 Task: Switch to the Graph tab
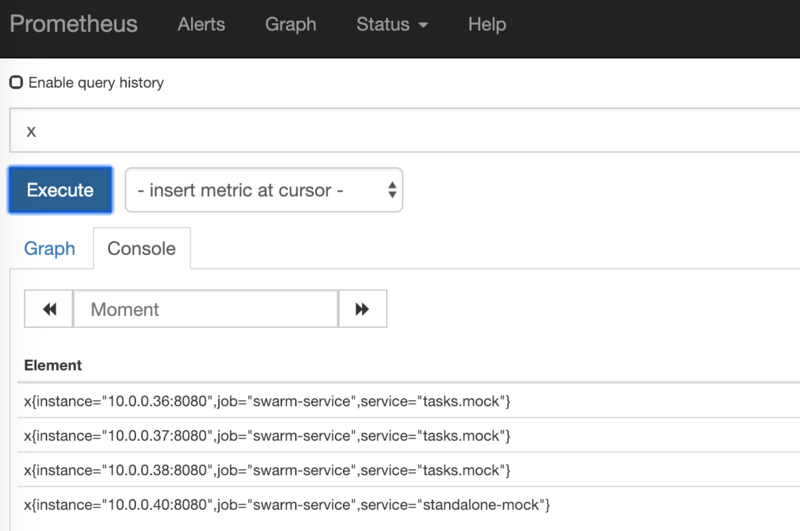coord(49,248)
